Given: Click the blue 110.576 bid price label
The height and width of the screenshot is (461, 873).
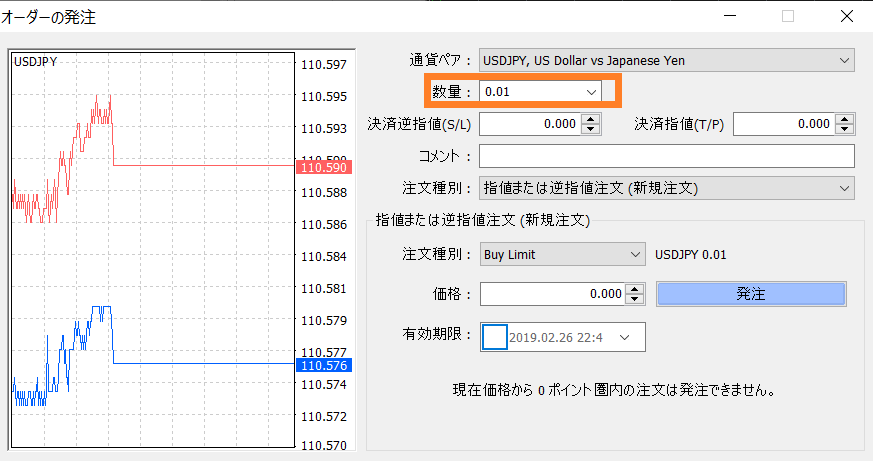Looking at the screenshot, I should [323, 365].
